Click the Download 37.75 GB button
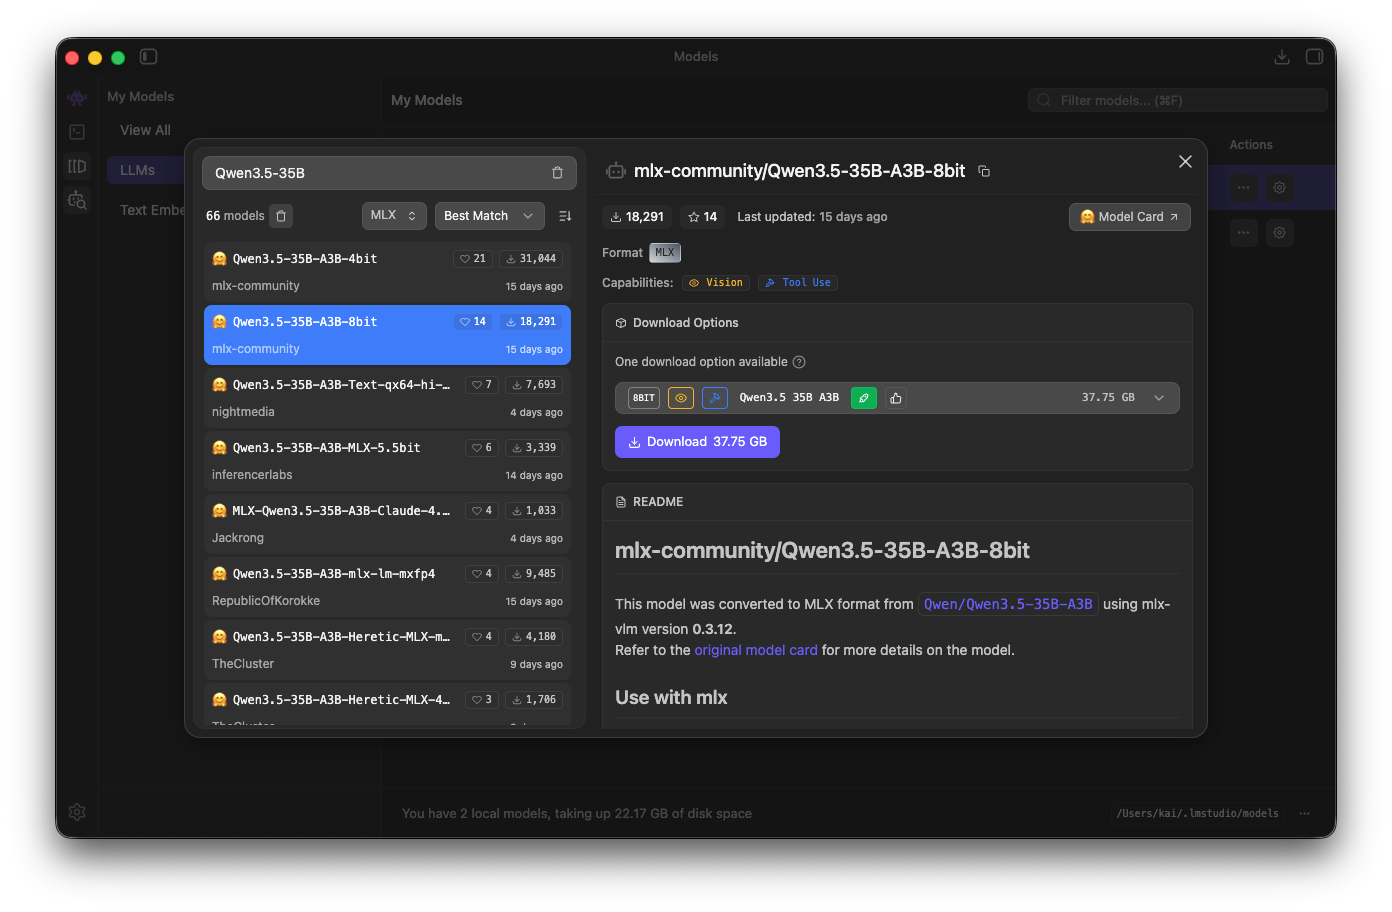Screen dimensions: 1392x912 [697, 442]
